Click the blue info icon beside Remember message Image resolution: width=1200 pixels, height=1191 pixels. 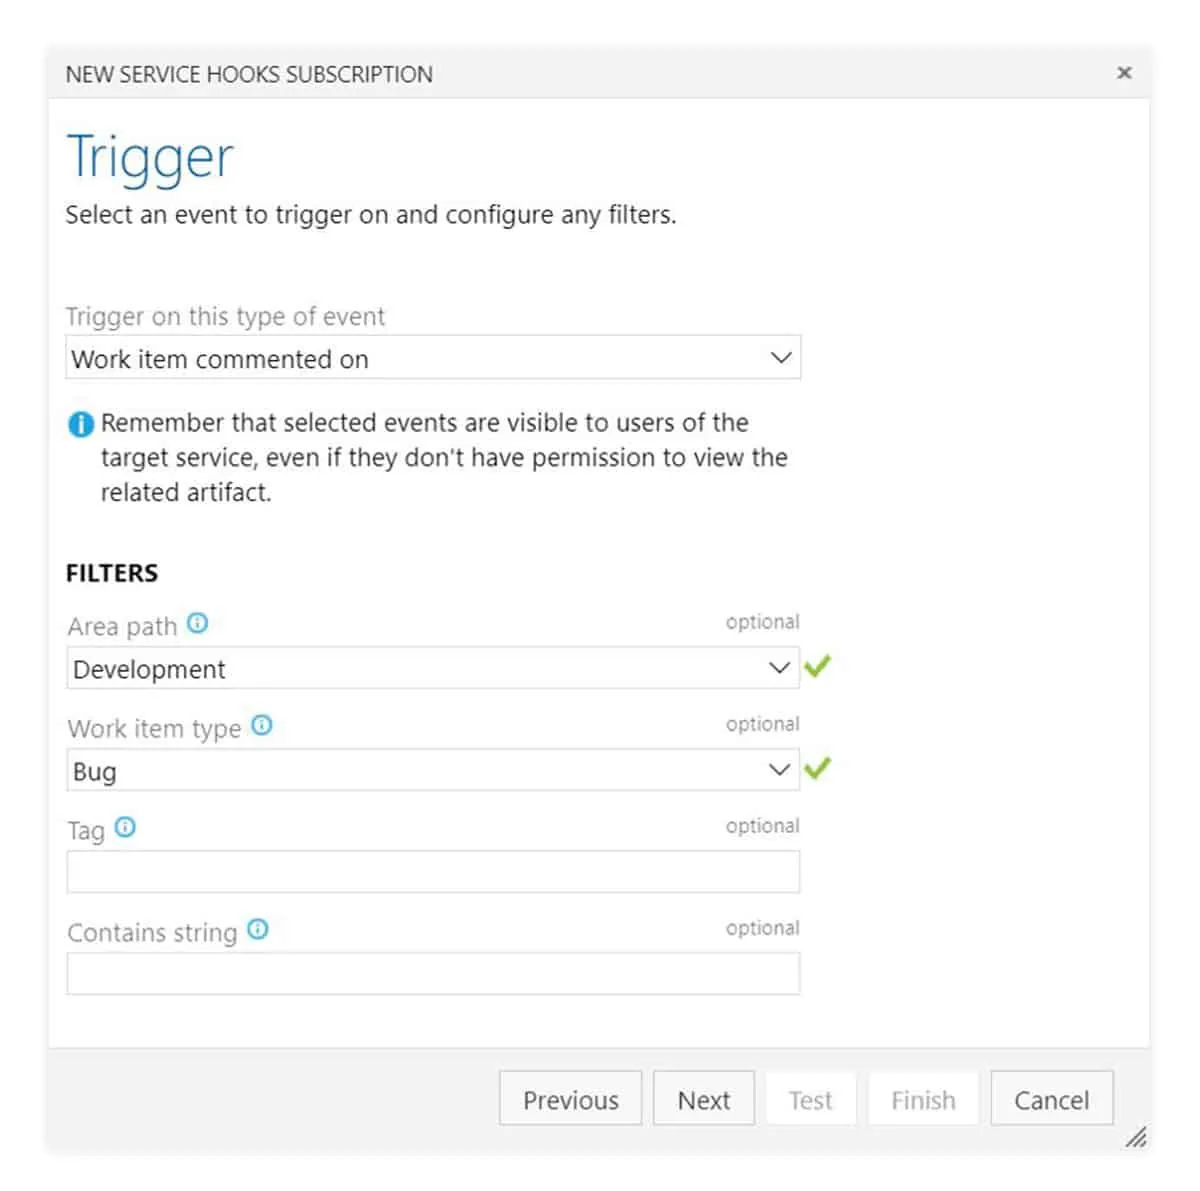(80, 424)
